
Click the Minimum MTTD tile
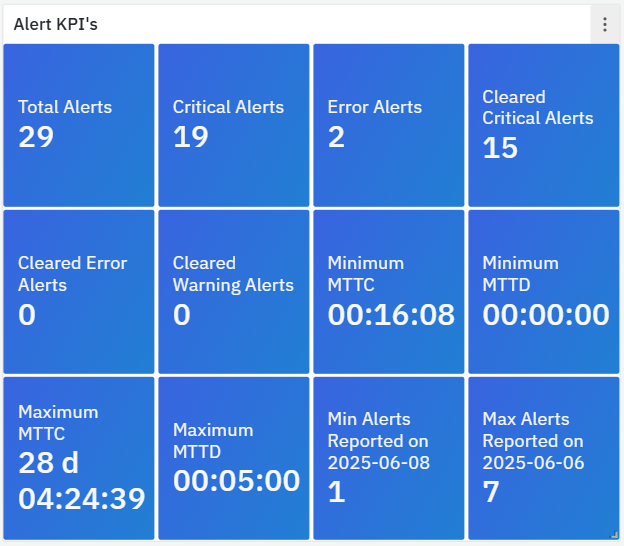point(543,291)
